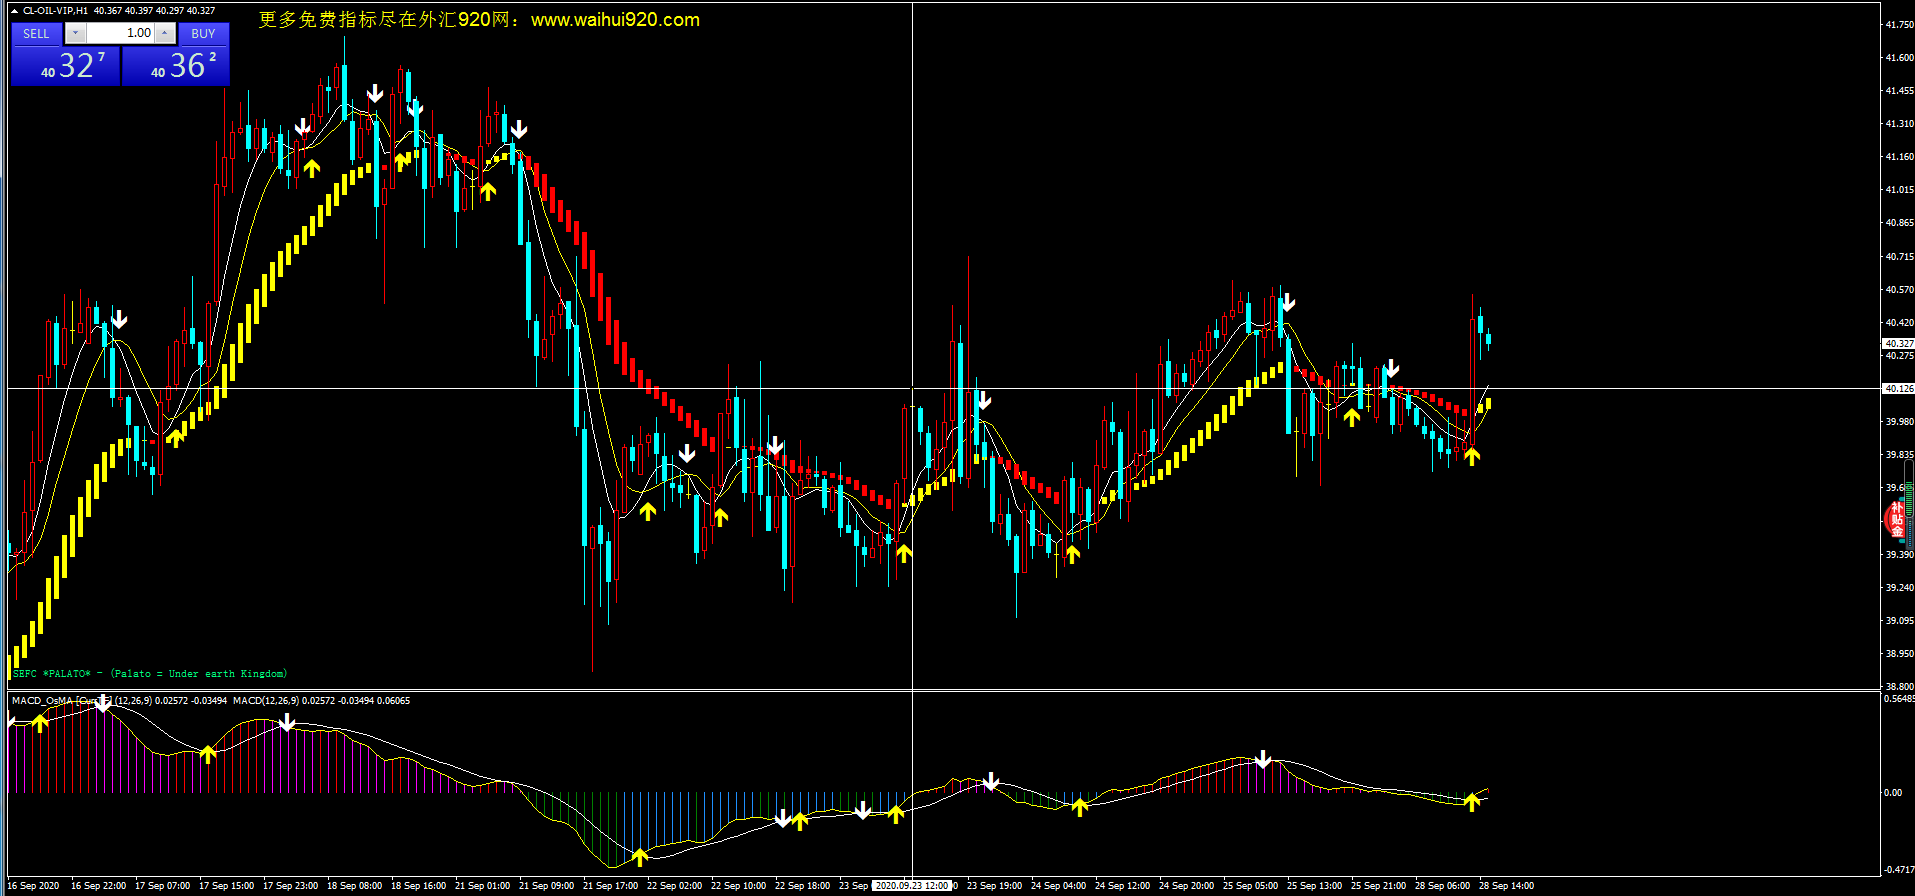This screenshot has width=1915, height=896.
Task: Decrease volume with the down arrow
Action: [x=75, y=34]
